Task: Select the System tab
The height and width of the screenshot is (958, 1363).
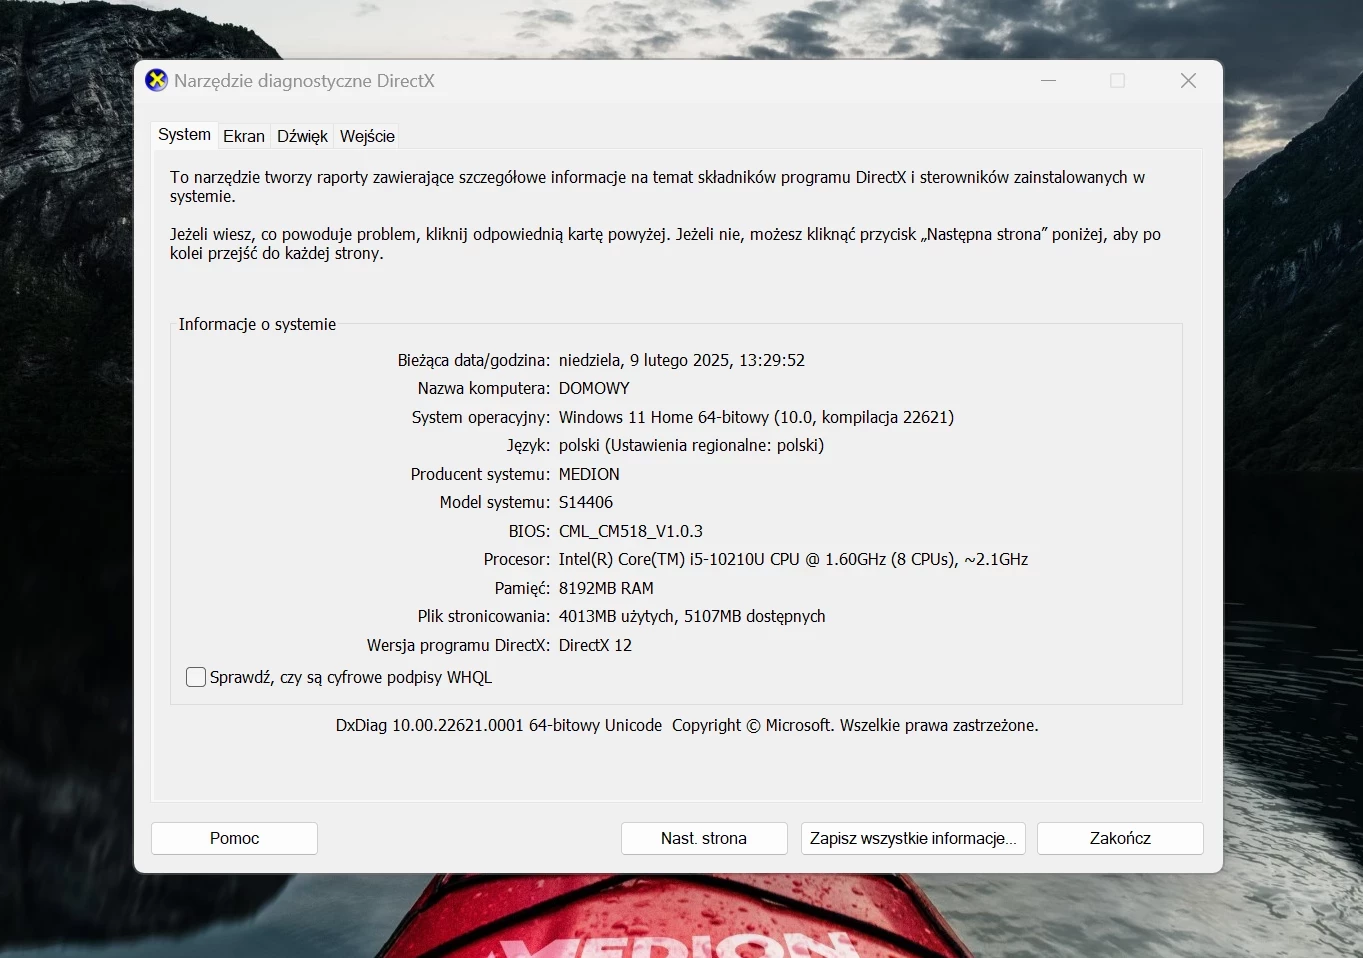Action: [184, 134]
